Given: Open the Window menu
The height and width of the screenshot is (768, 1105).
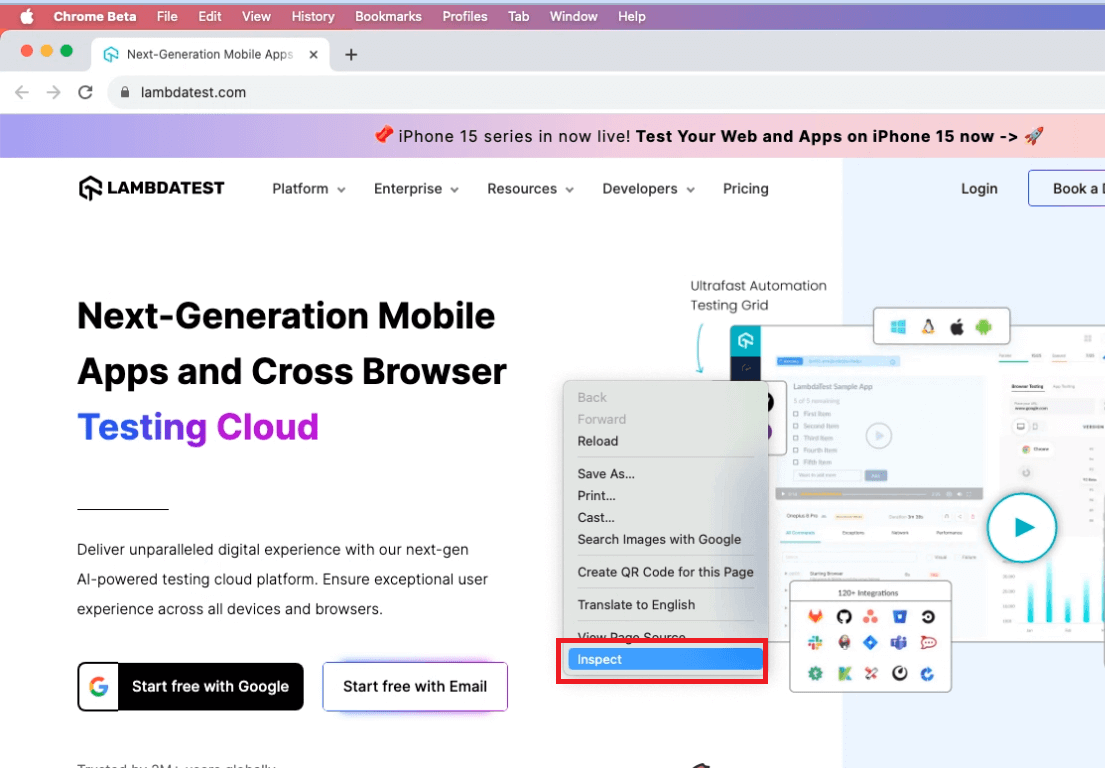Looking at the screenshot, I should pos(573,16).
